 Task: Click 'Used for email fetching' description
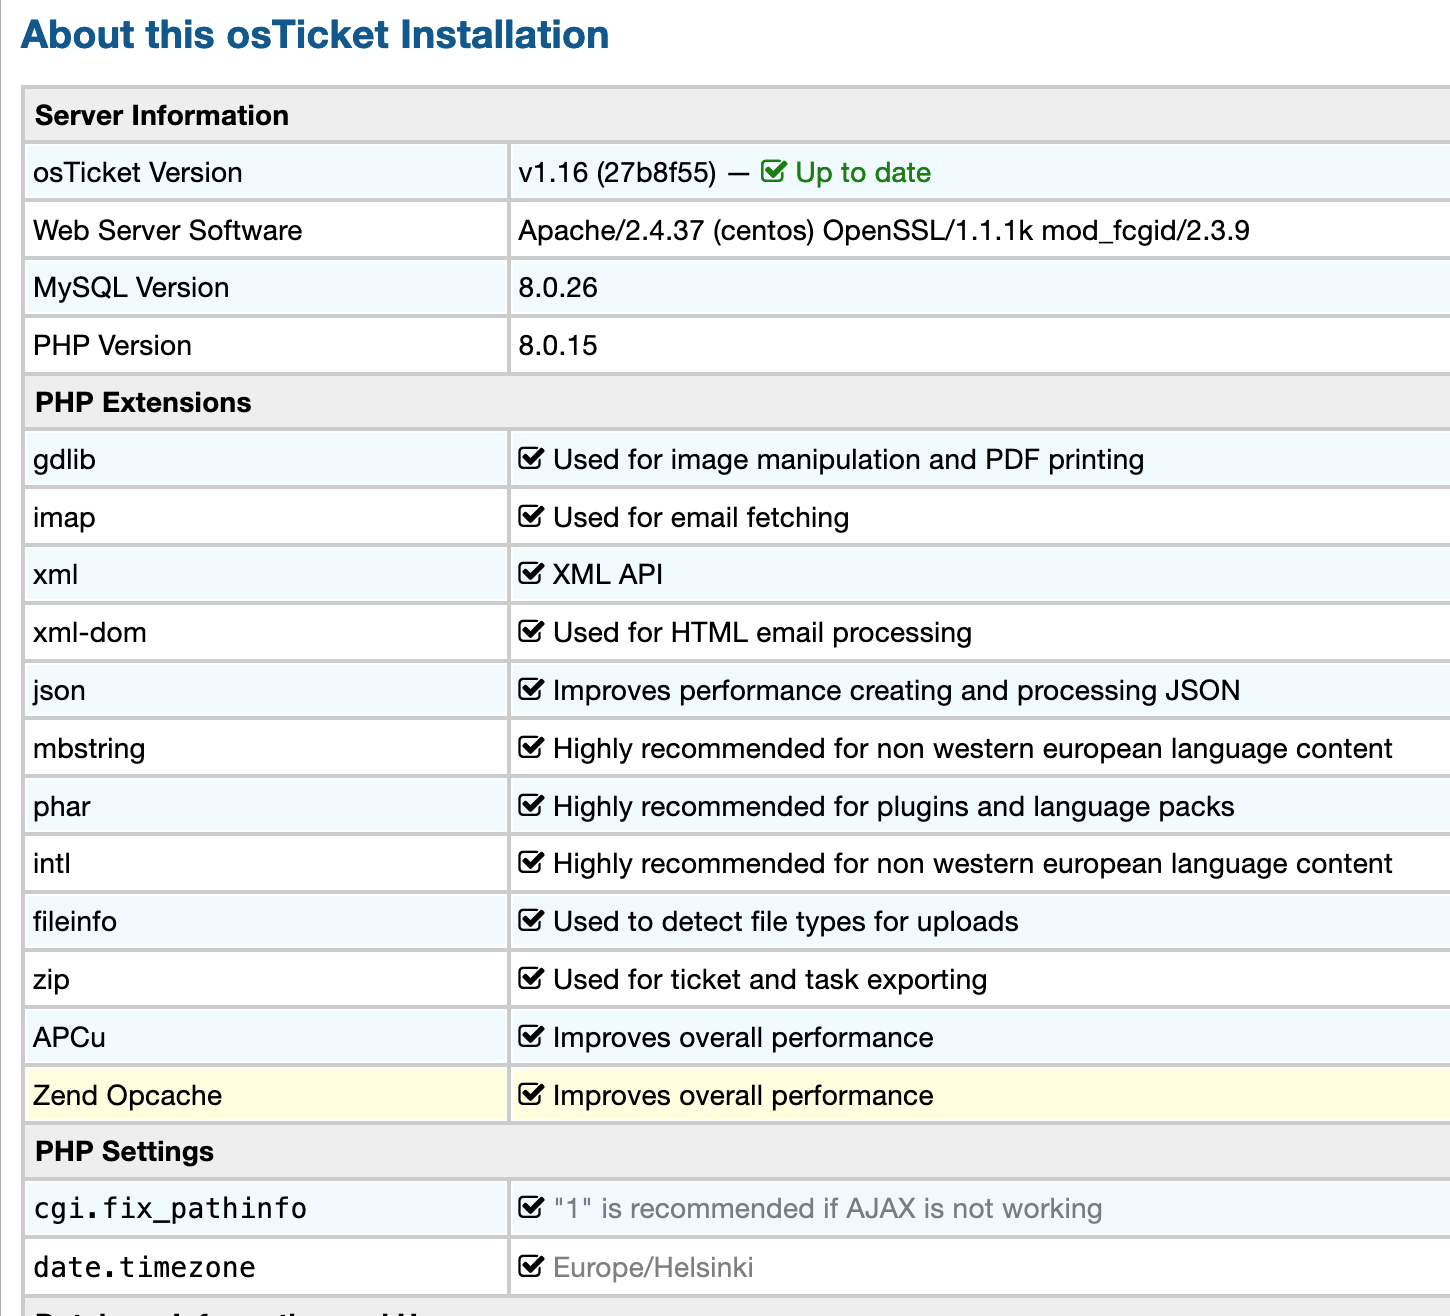coord(701,517)
